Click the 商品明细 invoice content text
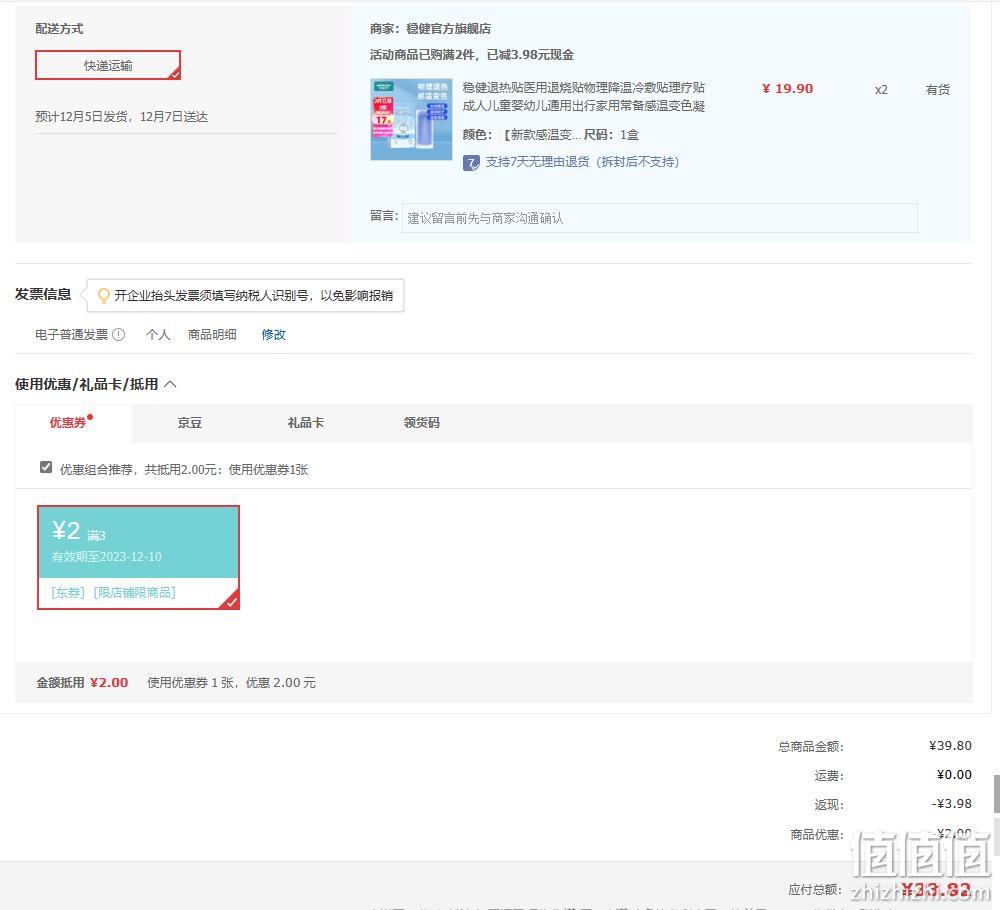Image resolution: width=1000 pixels, height=910 pixels. (212, 334)
